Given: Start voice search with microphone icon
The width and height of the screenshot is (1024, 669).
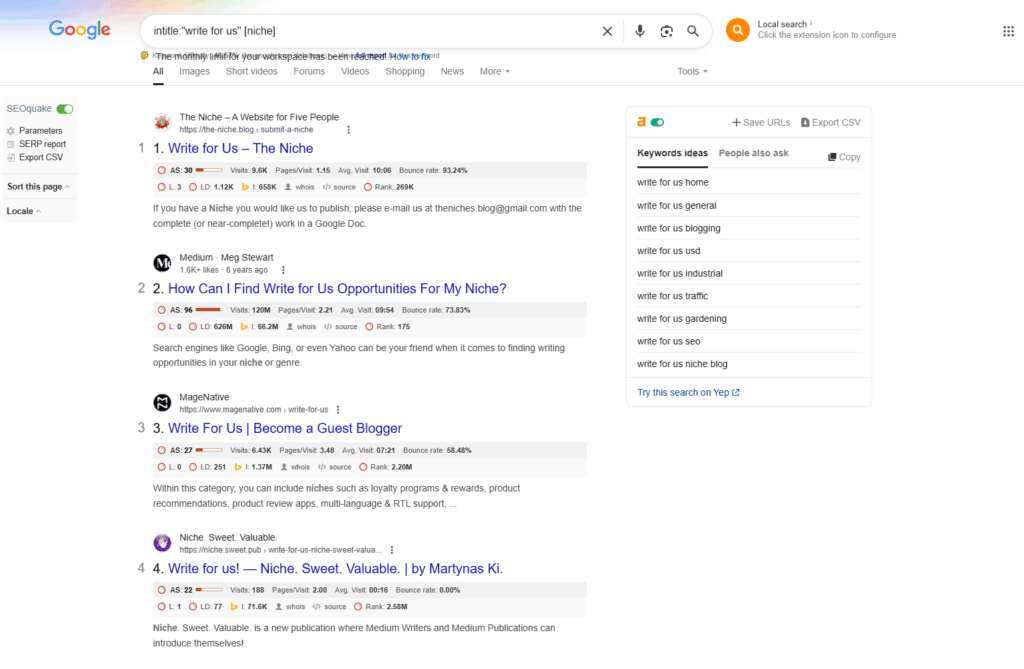Looking at the screenshot, I should [640, 31].
